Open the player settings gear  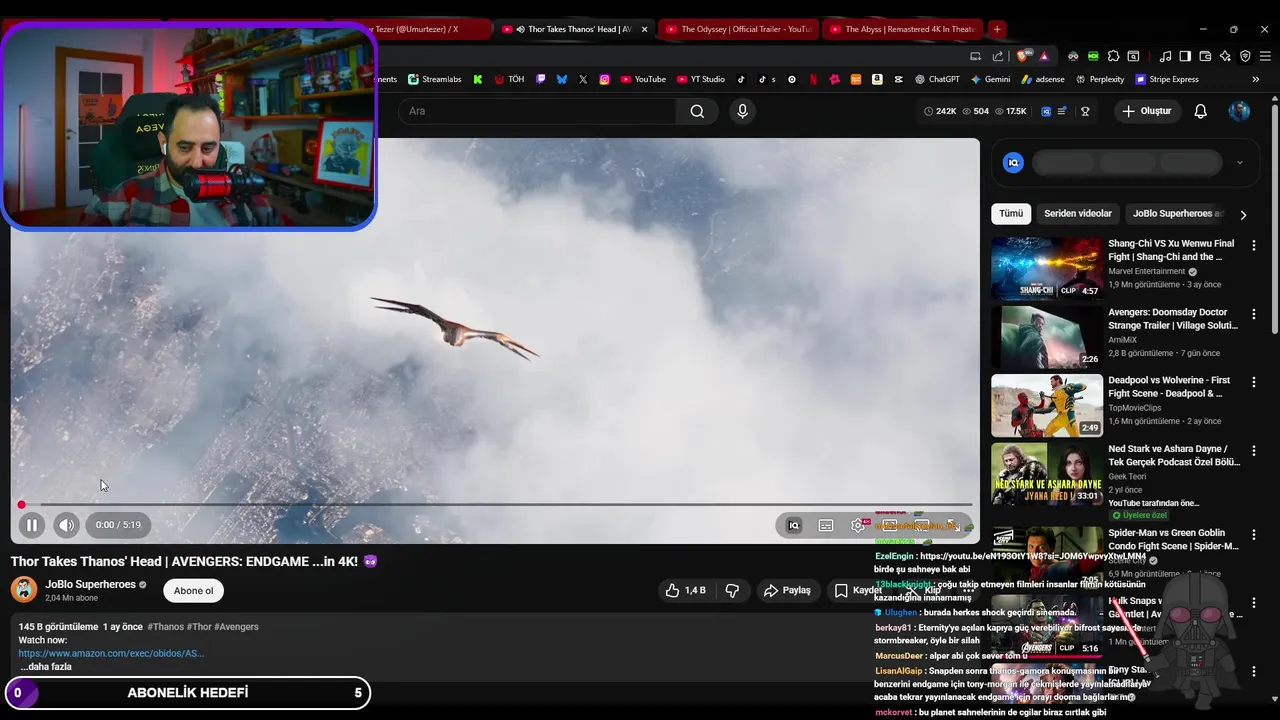858,525
